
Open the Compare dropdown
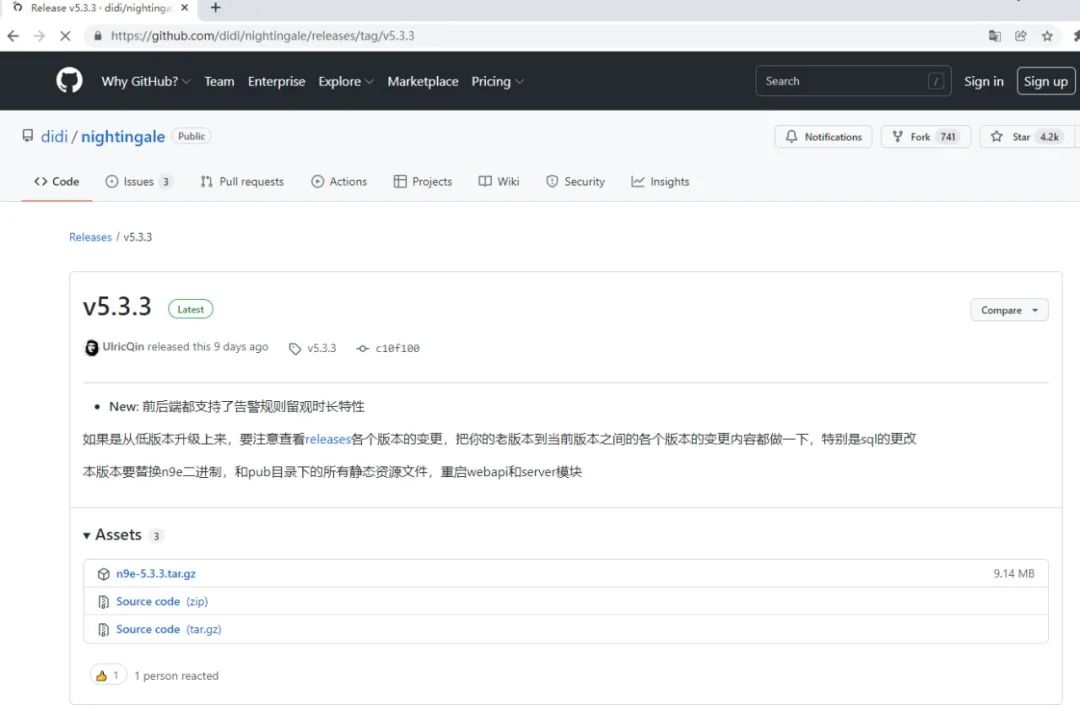tap(1009, 309)
